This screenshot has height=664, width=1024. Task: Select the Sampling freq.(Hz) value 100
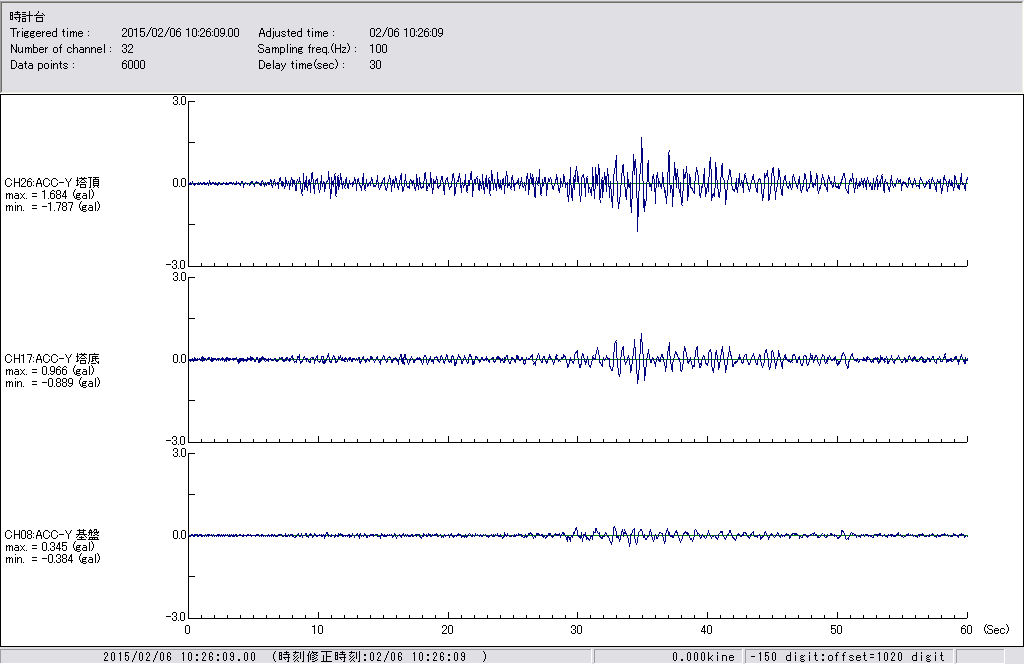click(378, 49)
